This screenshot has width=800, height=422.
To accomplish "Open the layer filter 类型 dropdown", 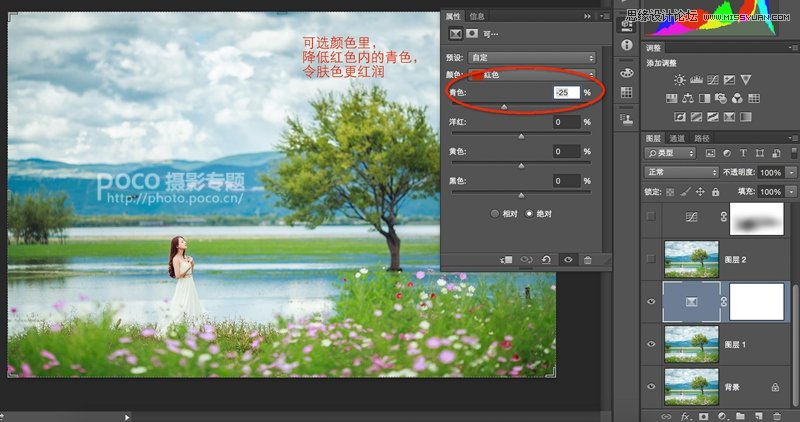I will click(670, 153).
